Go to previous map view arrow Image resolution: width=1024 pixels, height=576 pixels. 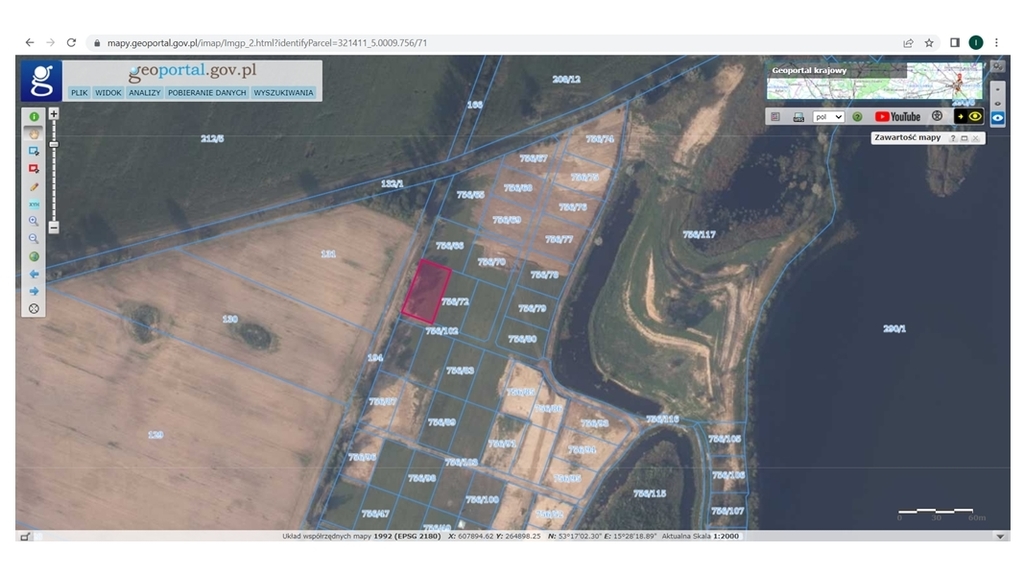pyautogui.click(x=34, y=273)
